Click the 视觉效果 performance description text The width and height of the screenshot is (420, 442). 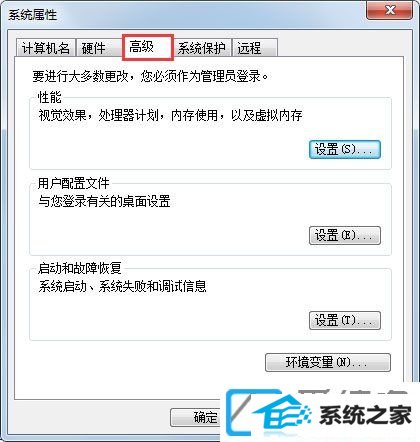170,115
